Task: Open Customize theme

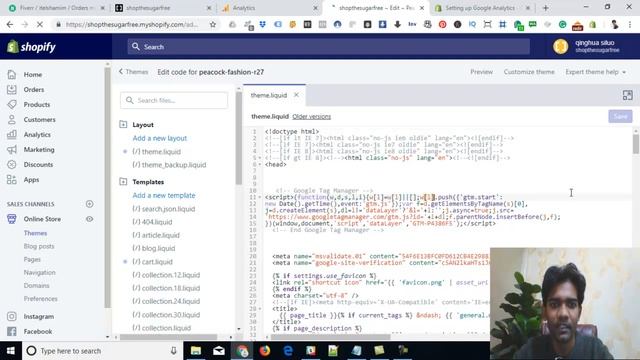Action: (x=529, y=72)
